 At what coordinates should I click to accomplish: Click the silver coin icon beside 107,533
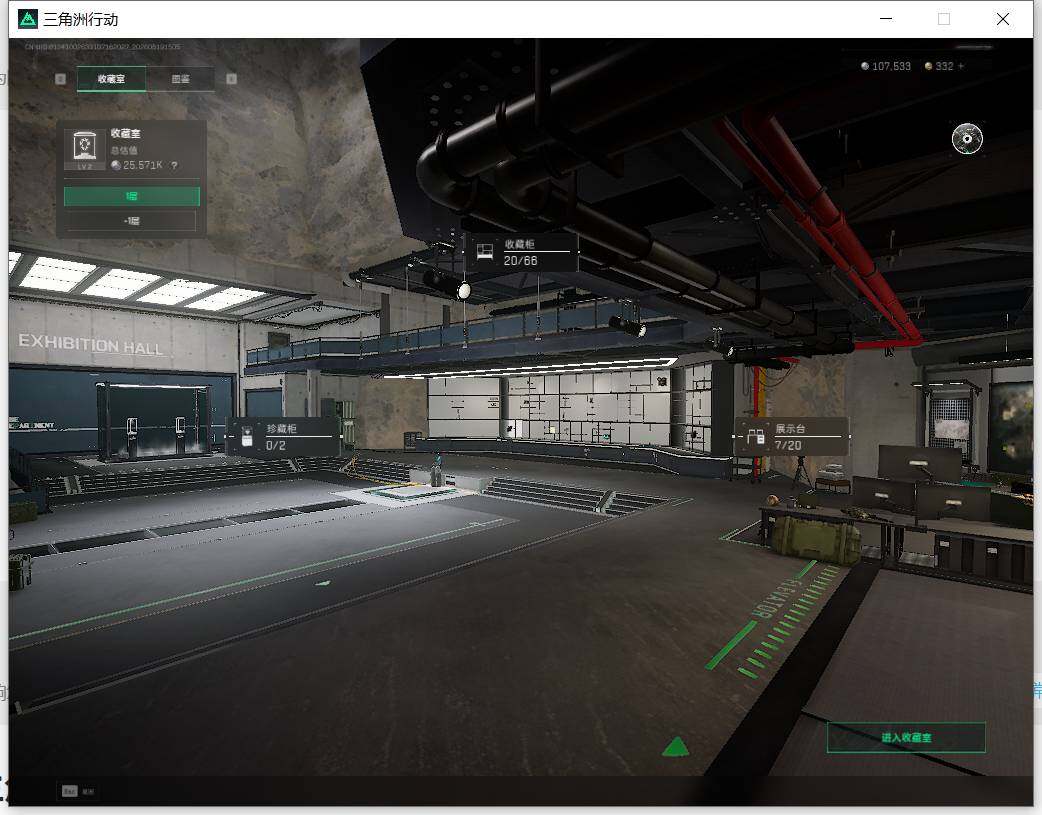point(865,66)
